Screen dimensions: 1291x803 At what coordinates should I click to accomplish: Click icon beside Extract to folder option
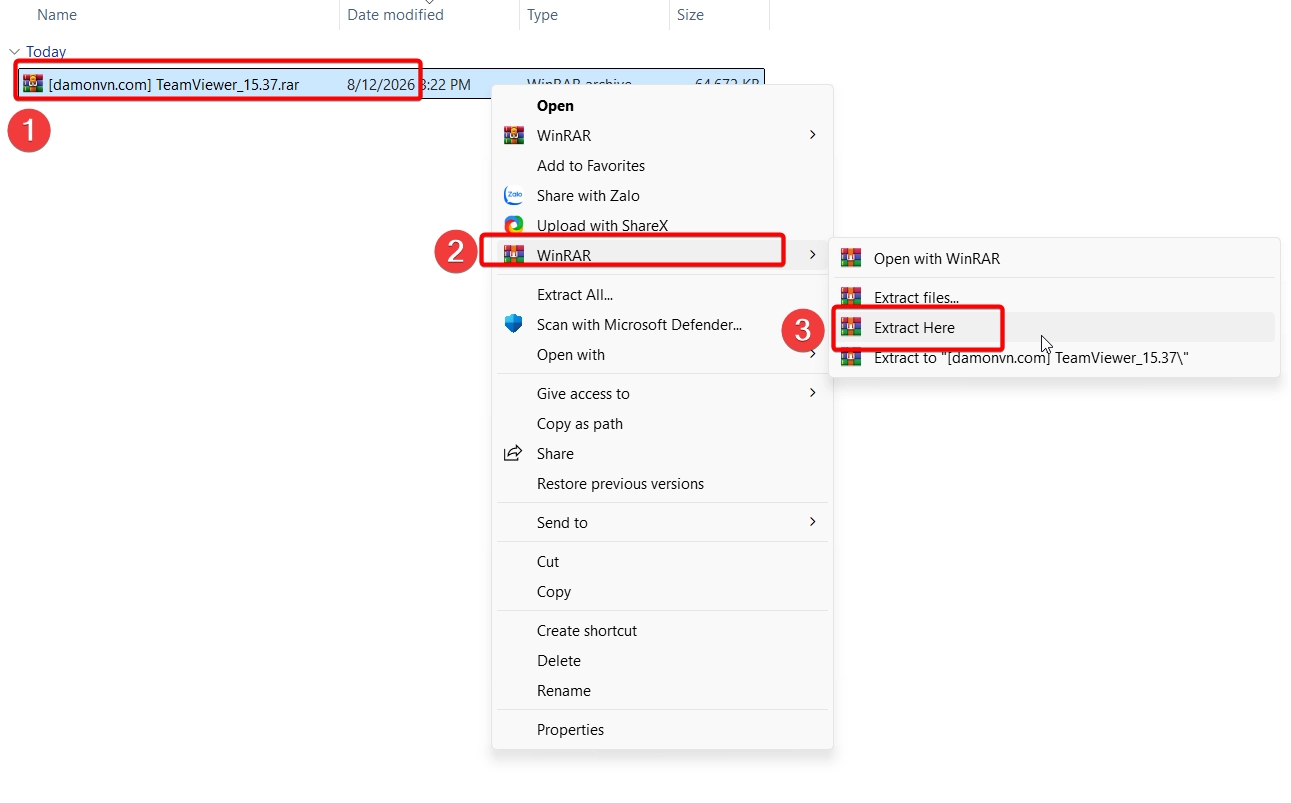pyautogui.click(x=851, y=357)
